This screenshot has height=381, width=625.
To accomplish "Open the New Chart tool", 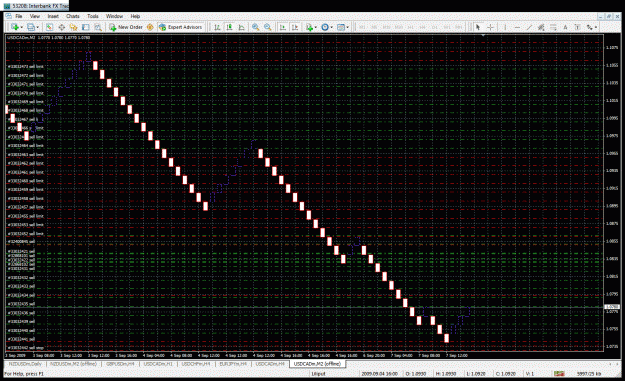I will [x=15, y=27].
